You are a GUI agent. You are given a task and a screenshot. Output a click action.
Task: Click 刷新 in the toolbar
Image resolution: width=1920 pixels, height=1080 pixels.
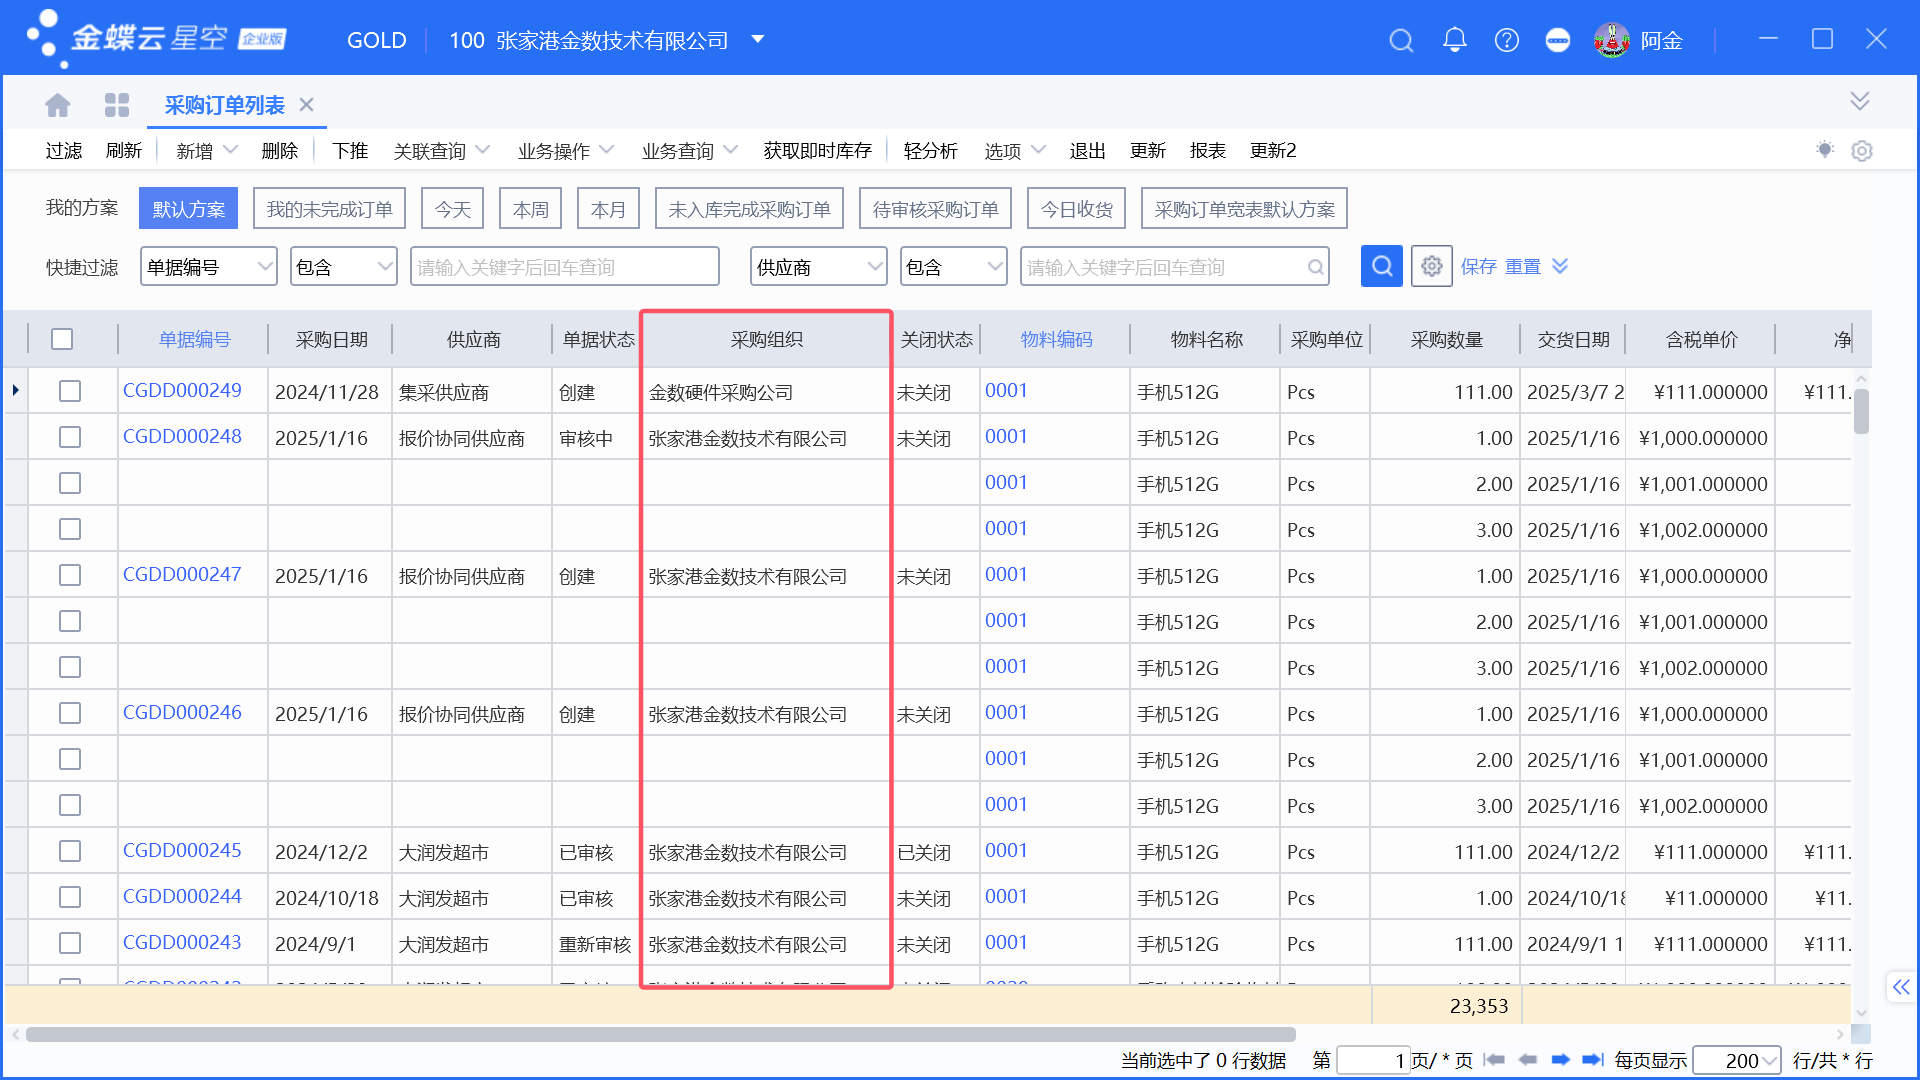[124, 150]
